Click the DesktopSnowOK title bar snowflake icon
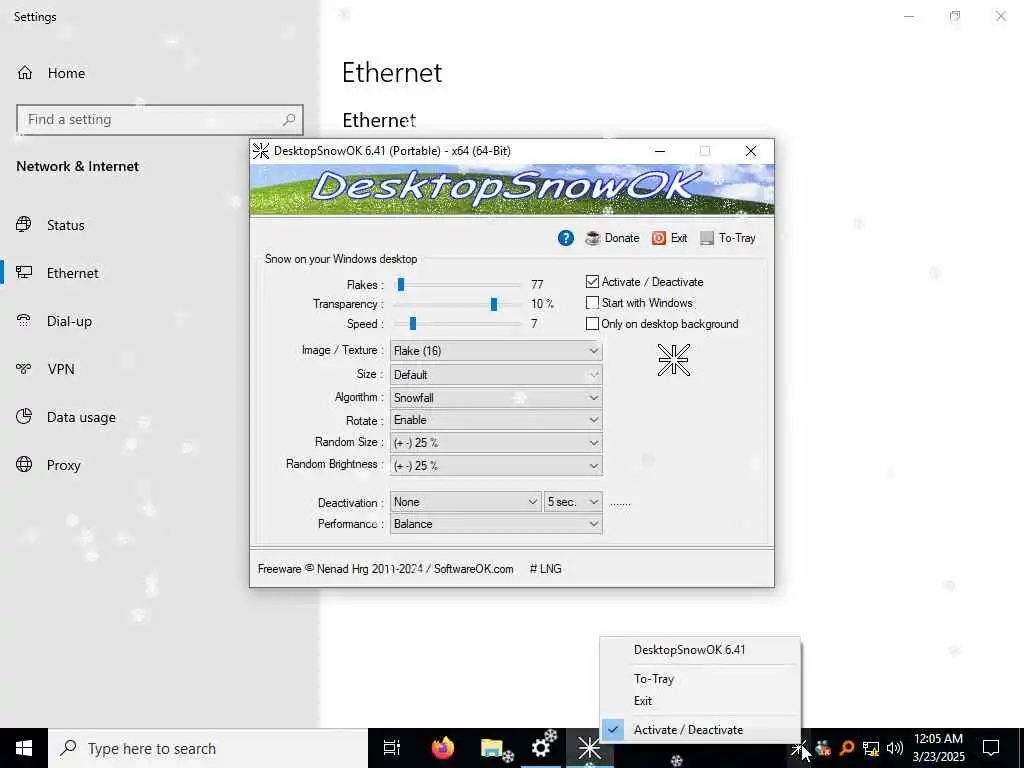The height and width of the screenshot is (768, 1024). pyautogui.click(x=261, y=151)
